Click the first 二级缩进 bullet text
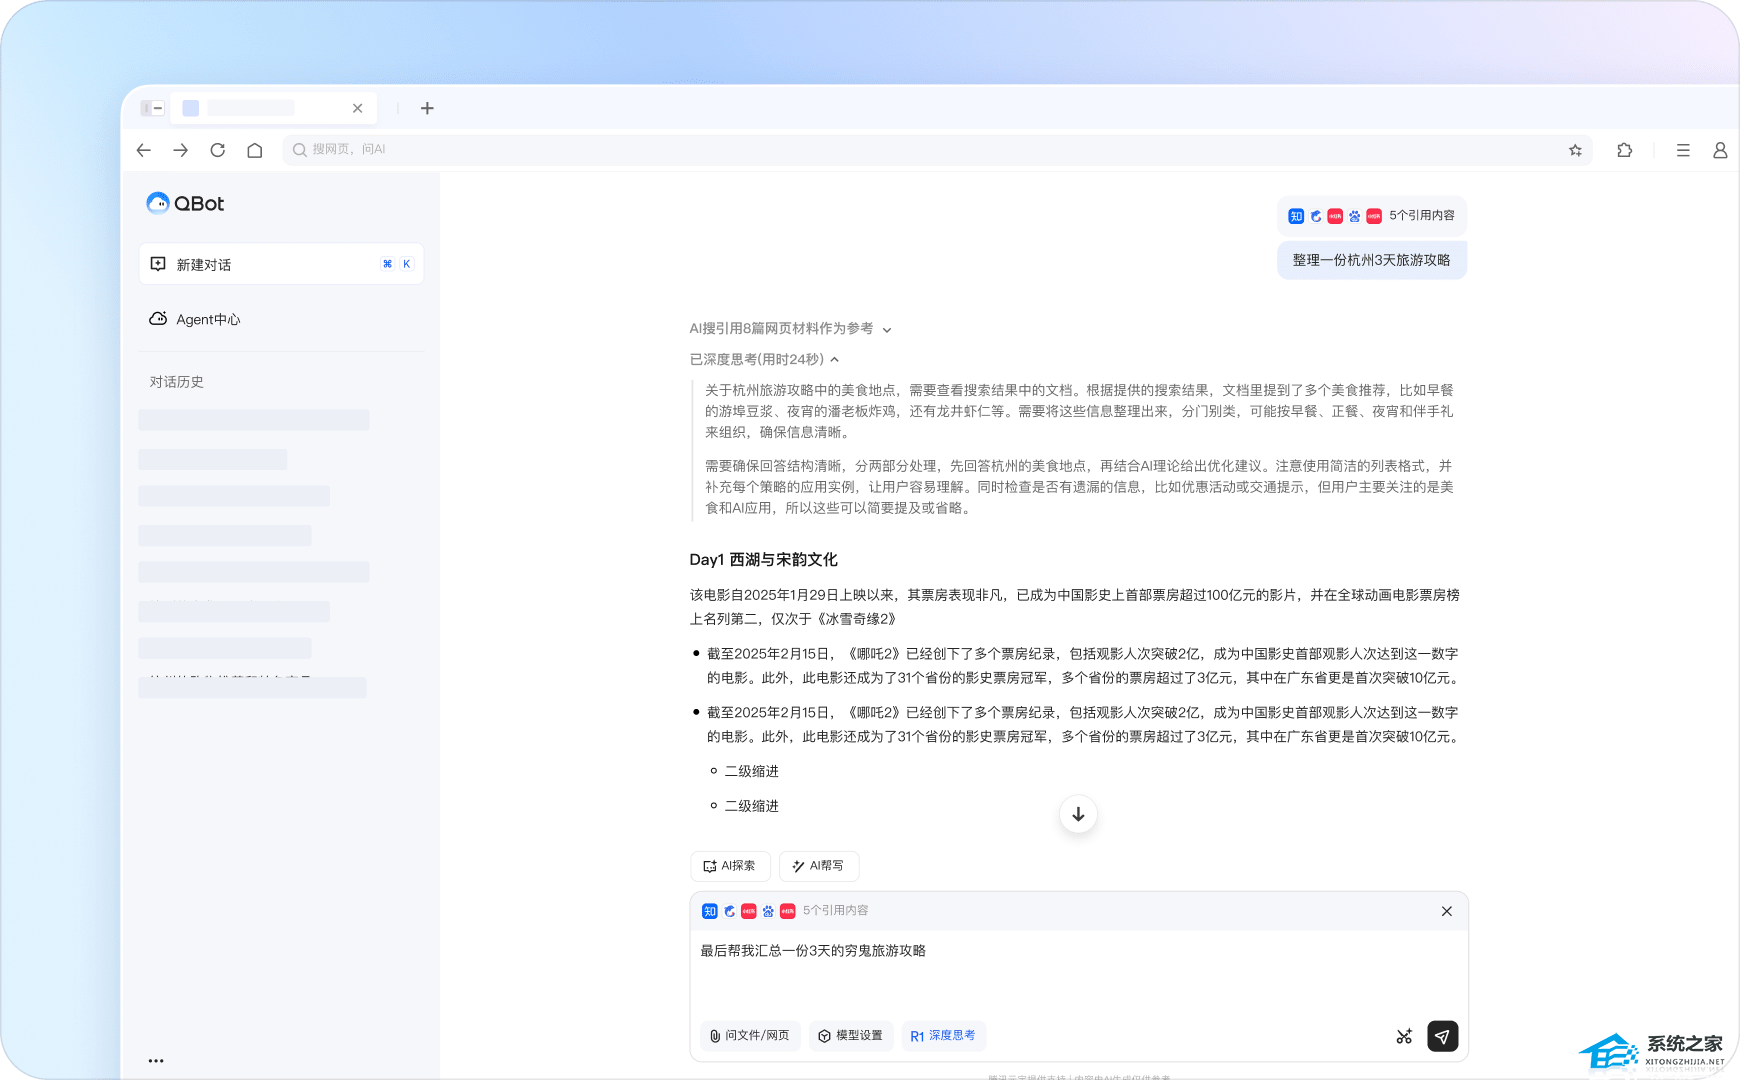Screen dimensions: 1740x1080 [752, 771]
